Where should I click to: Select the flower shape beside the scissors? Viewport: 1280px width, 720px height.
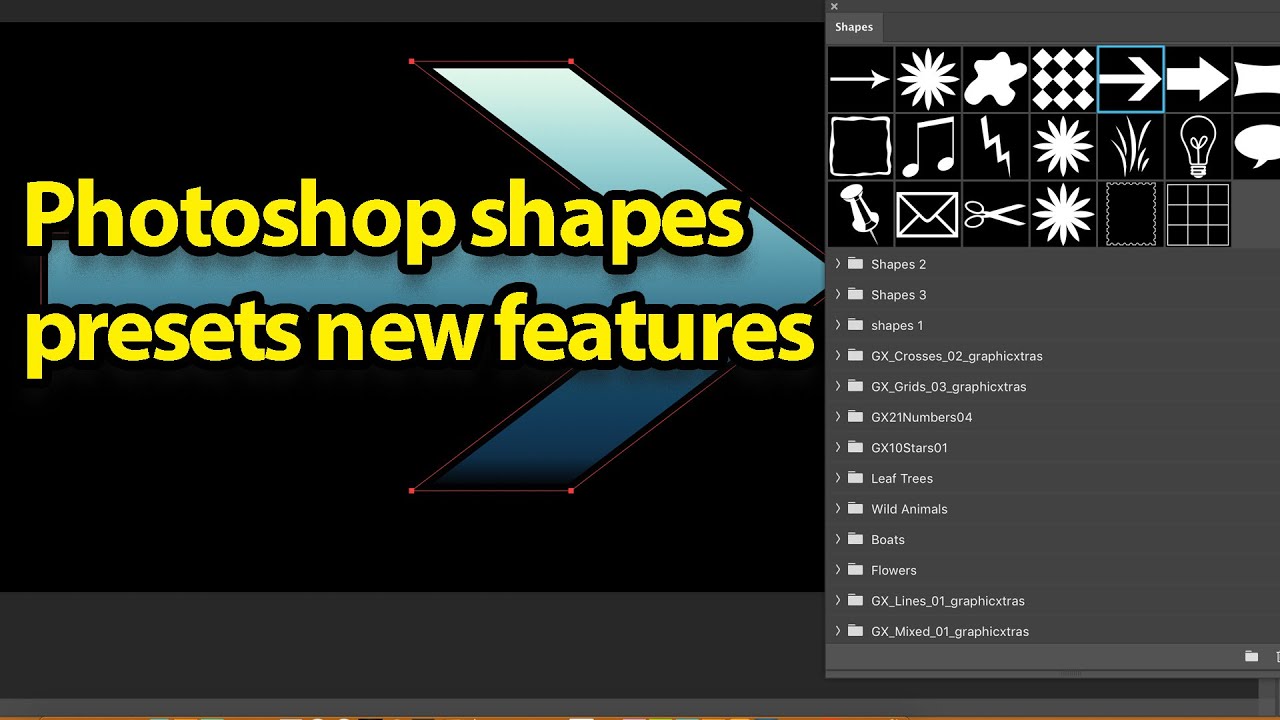[x=1063, y=214]
